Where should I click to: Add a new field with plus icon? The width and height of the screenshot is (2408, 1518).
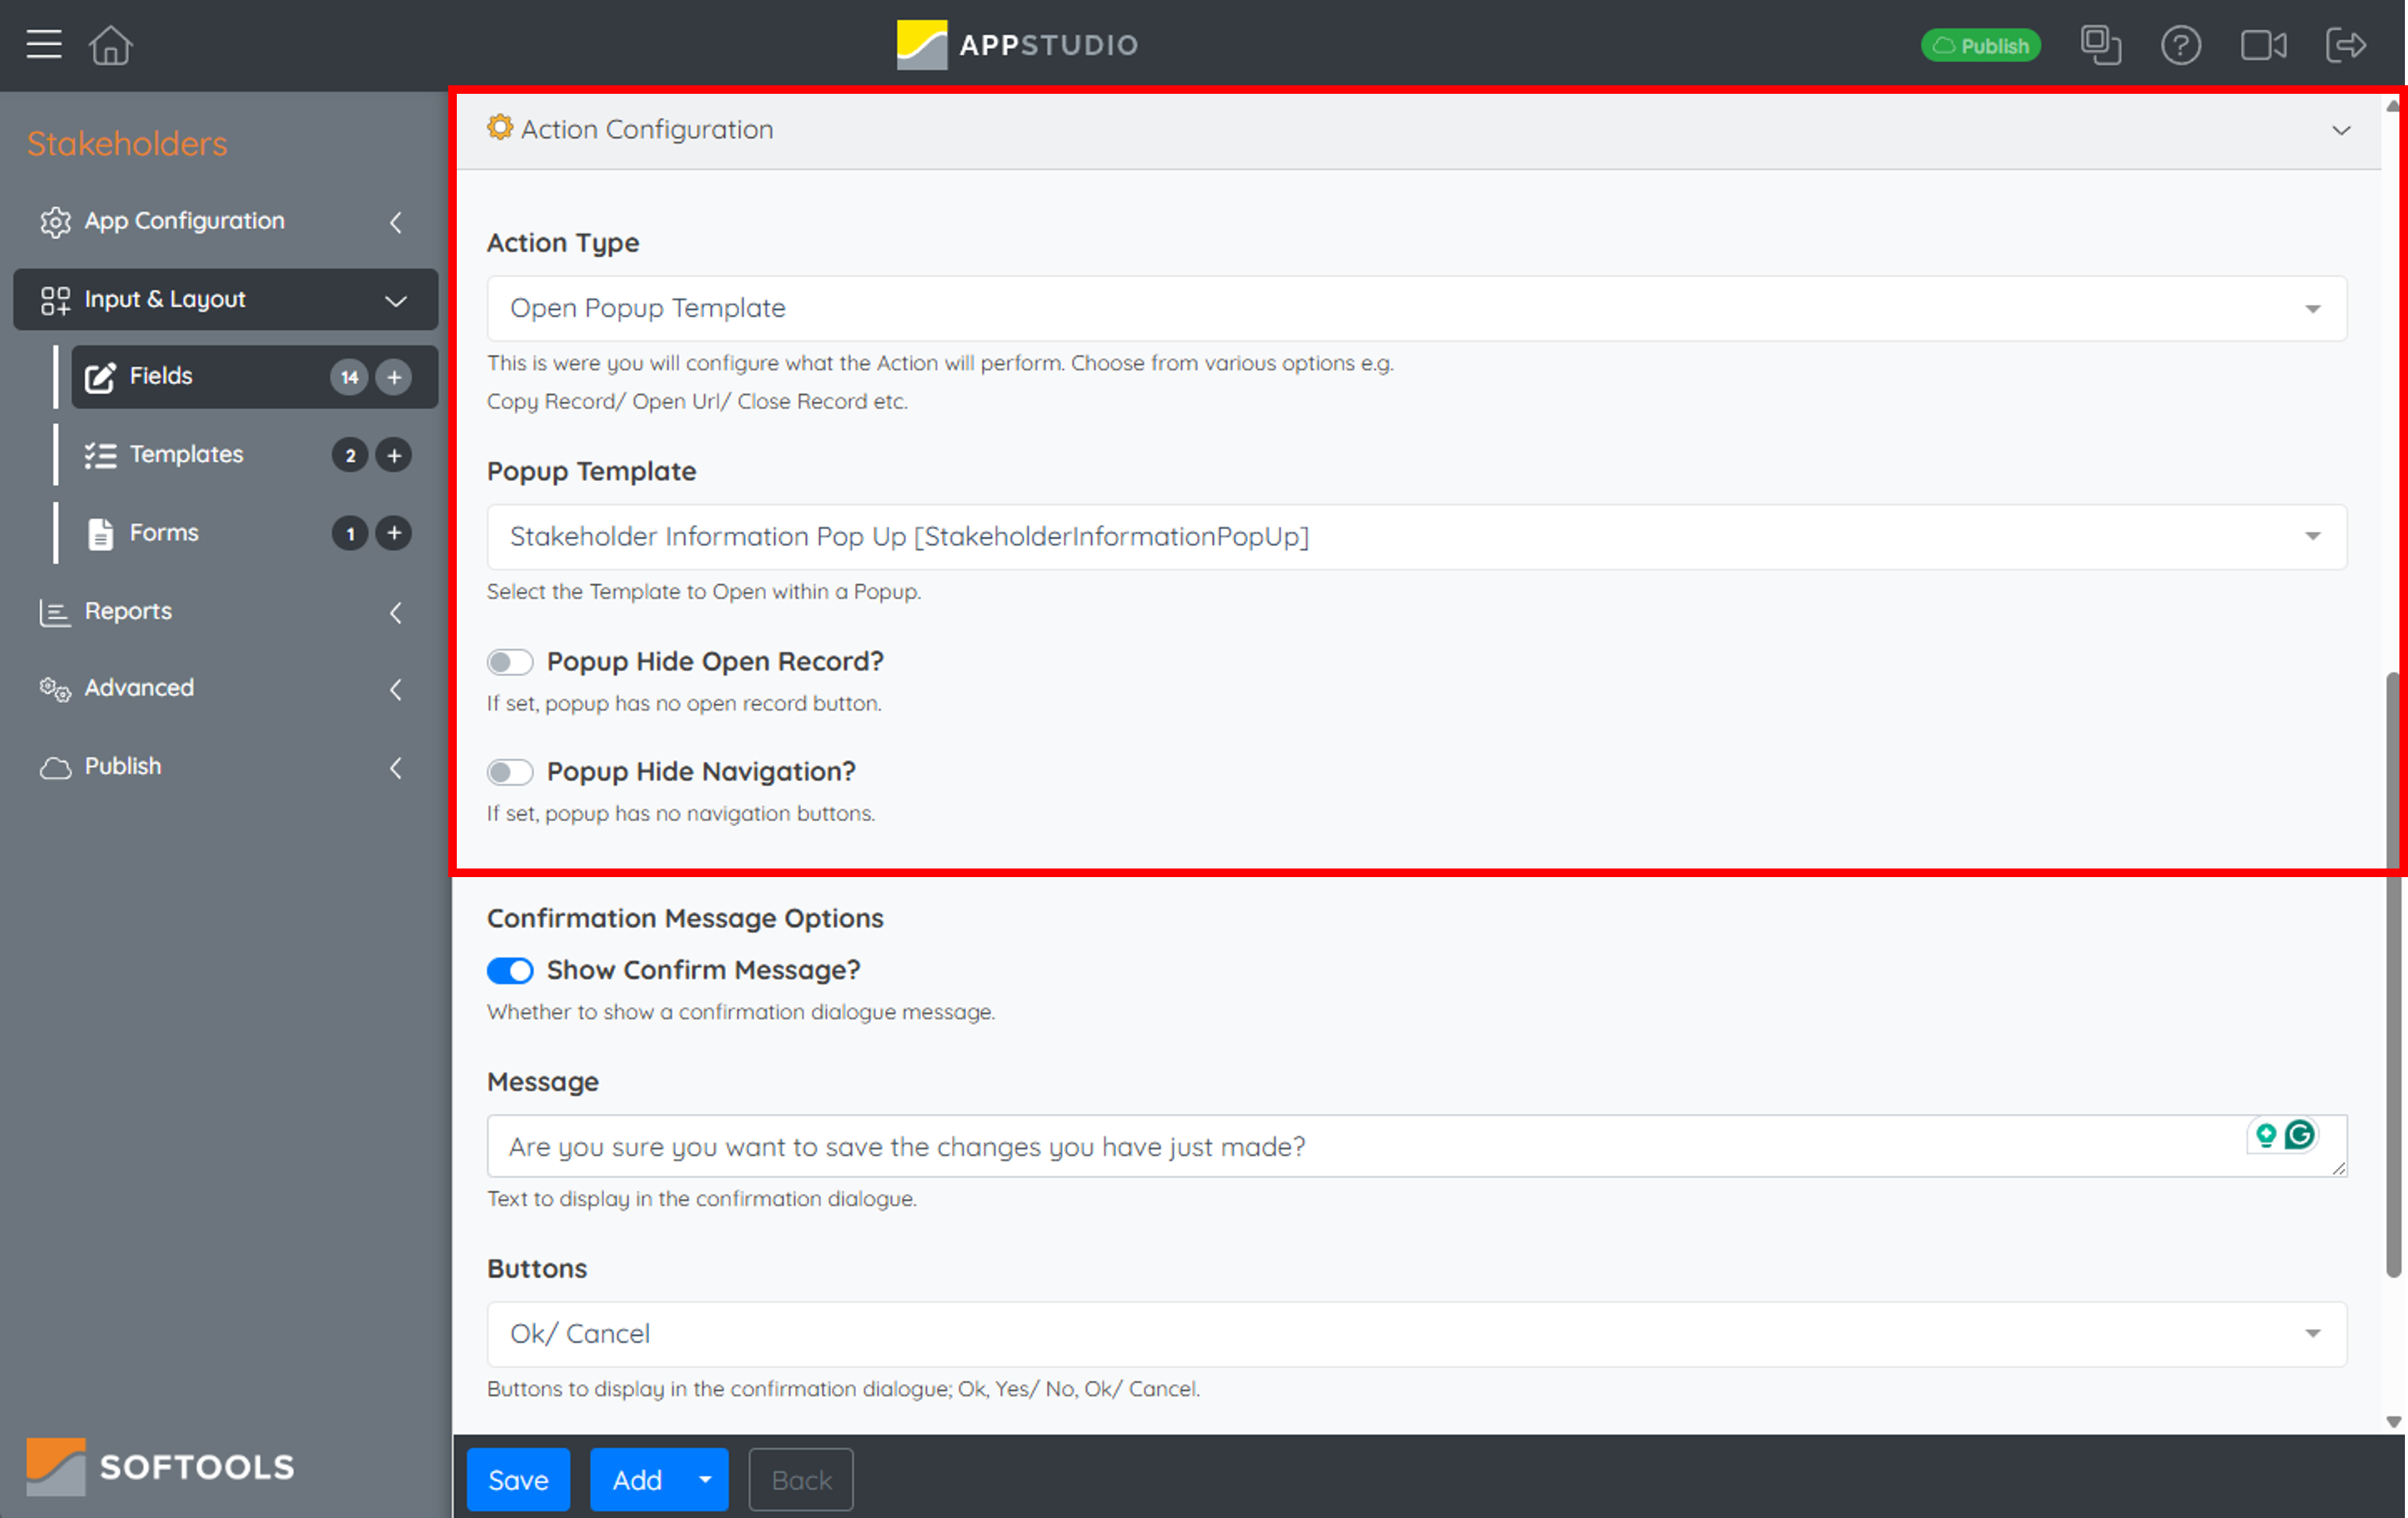[394, 377]
